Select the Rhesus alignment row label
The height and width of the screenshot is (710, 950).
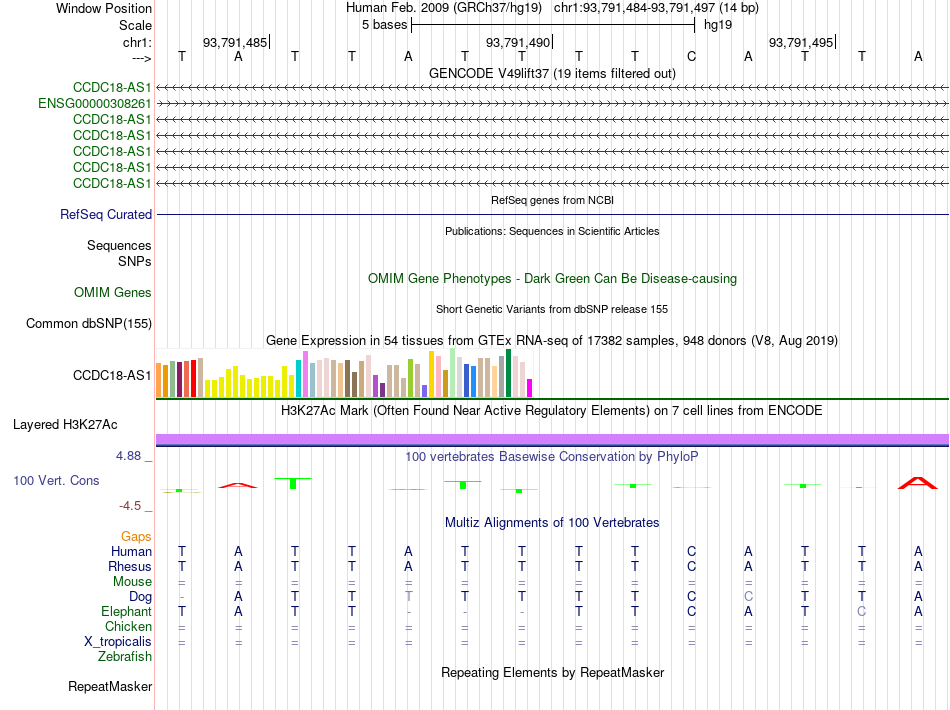click(x=130, y=566)
